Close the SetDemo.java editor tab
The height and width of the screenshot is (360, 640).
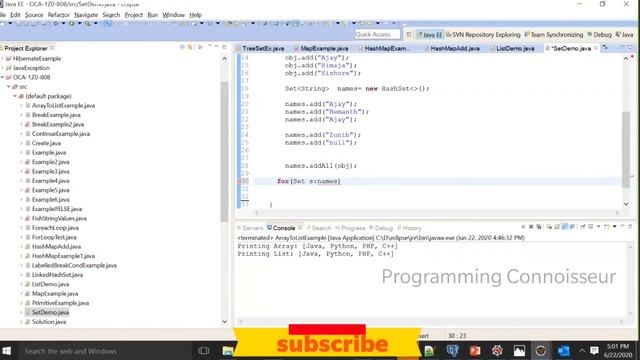596,48
